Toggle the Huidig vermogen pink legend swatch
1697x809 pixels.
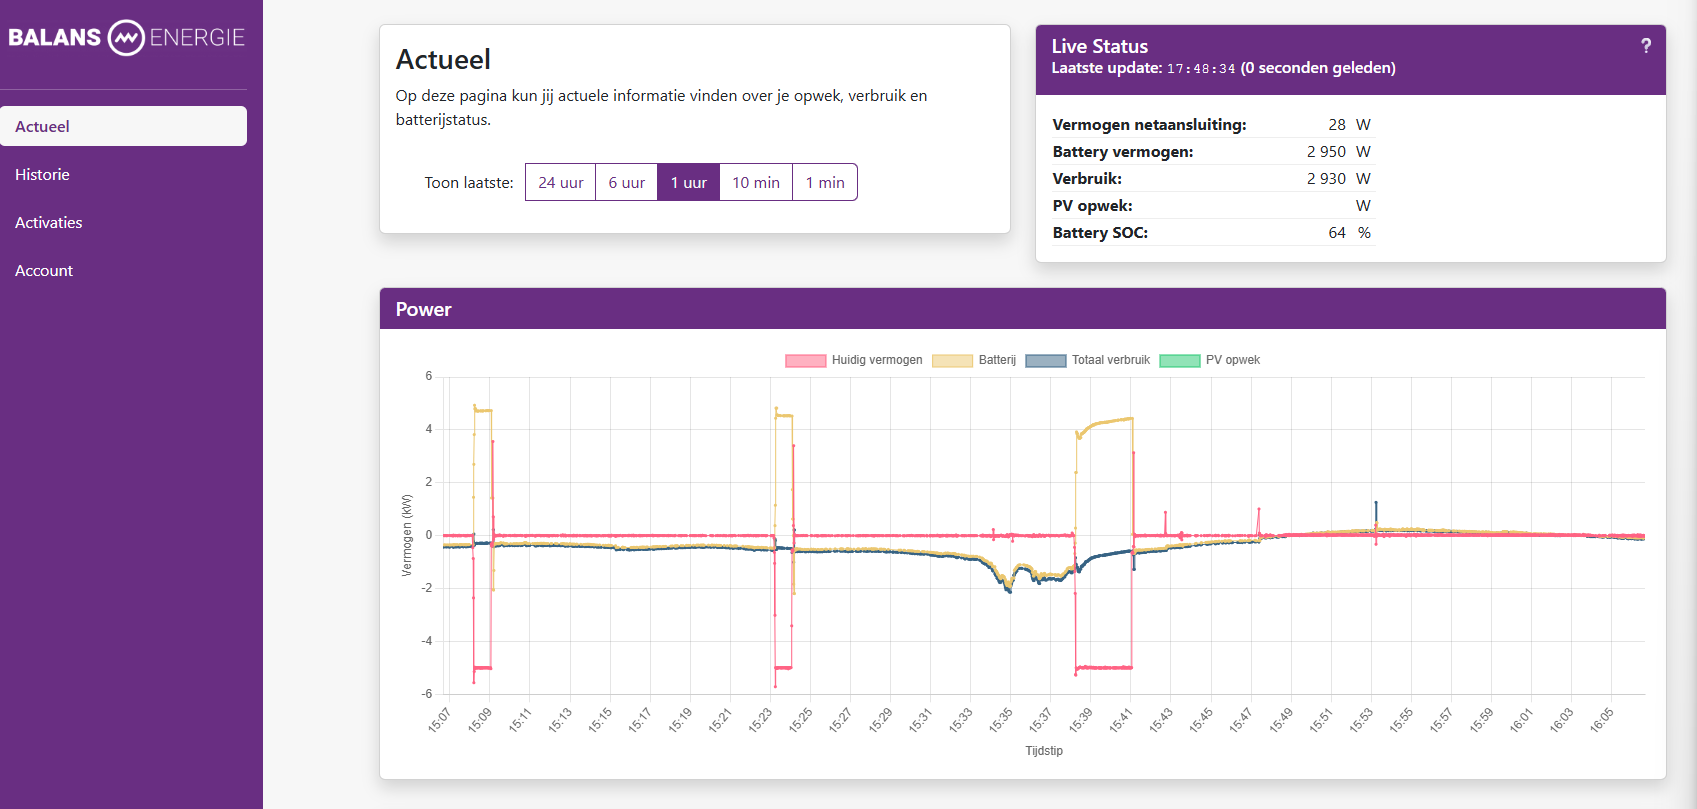(x=805, y=360)
